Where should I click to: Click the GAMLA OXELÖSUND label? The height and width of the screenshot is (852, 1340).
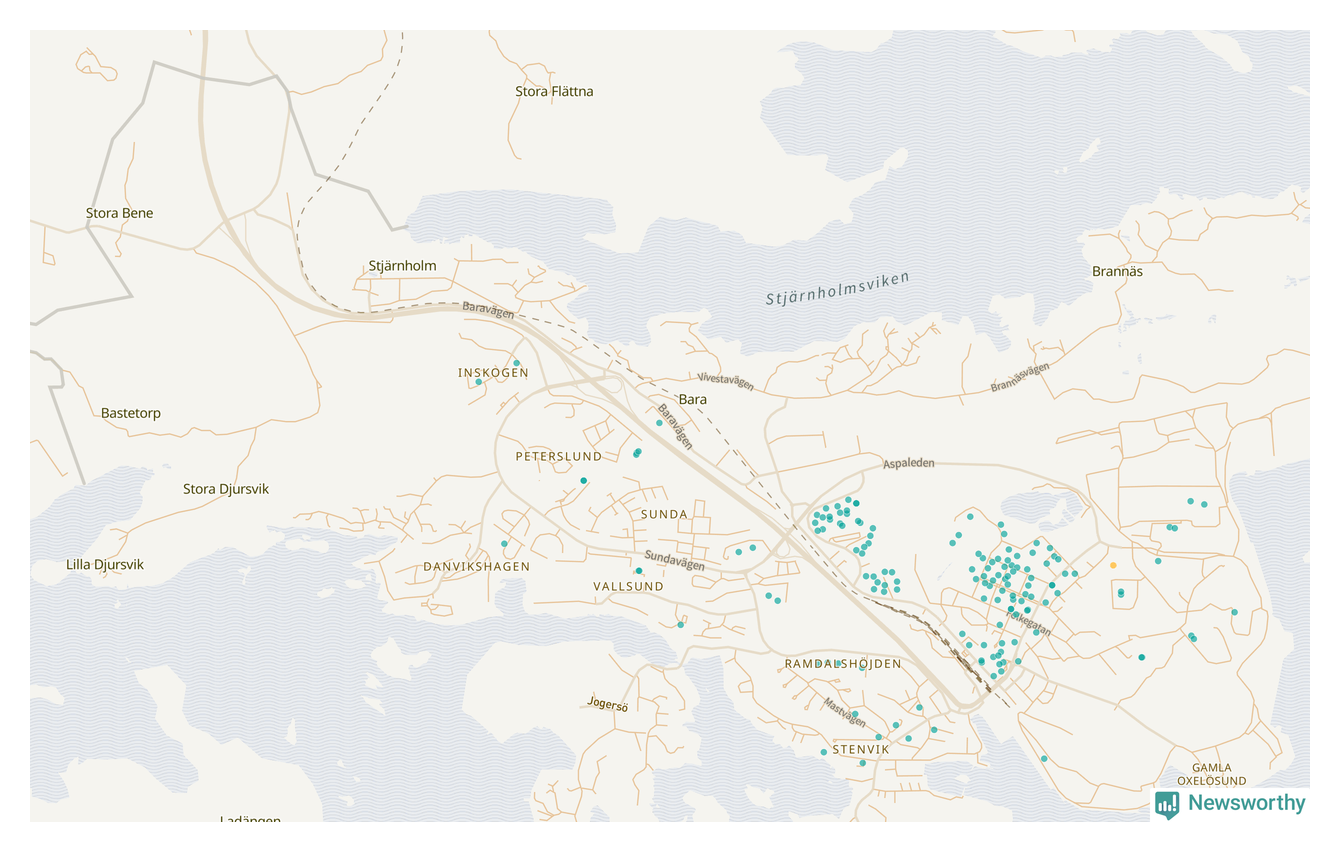pos(1211,774)
